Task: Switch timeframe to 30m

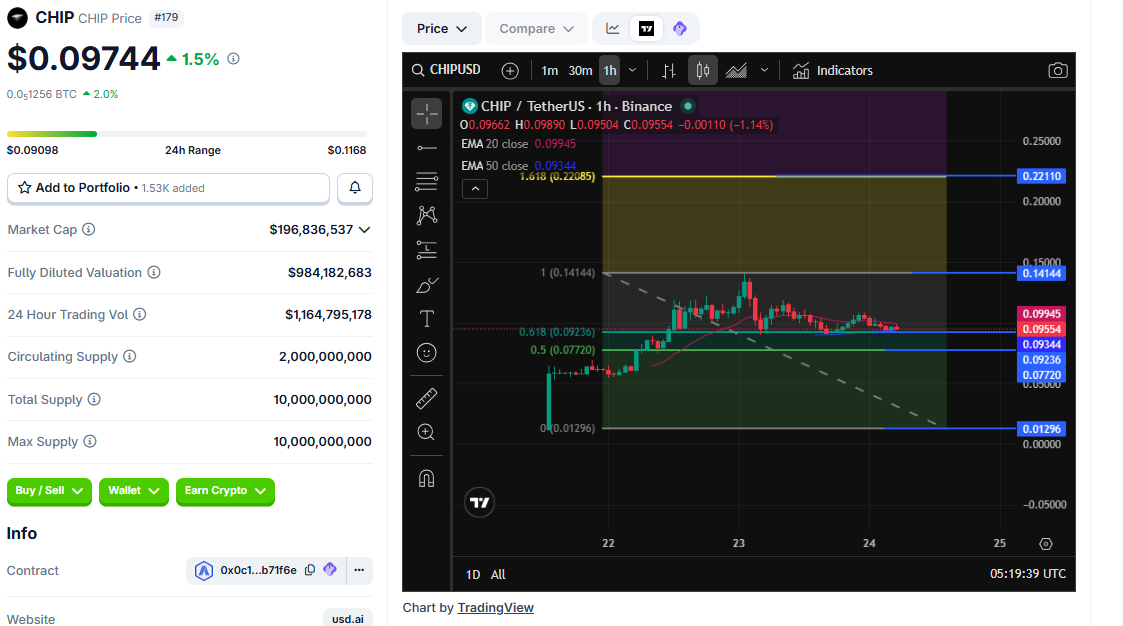Action: tap(580, 70)
